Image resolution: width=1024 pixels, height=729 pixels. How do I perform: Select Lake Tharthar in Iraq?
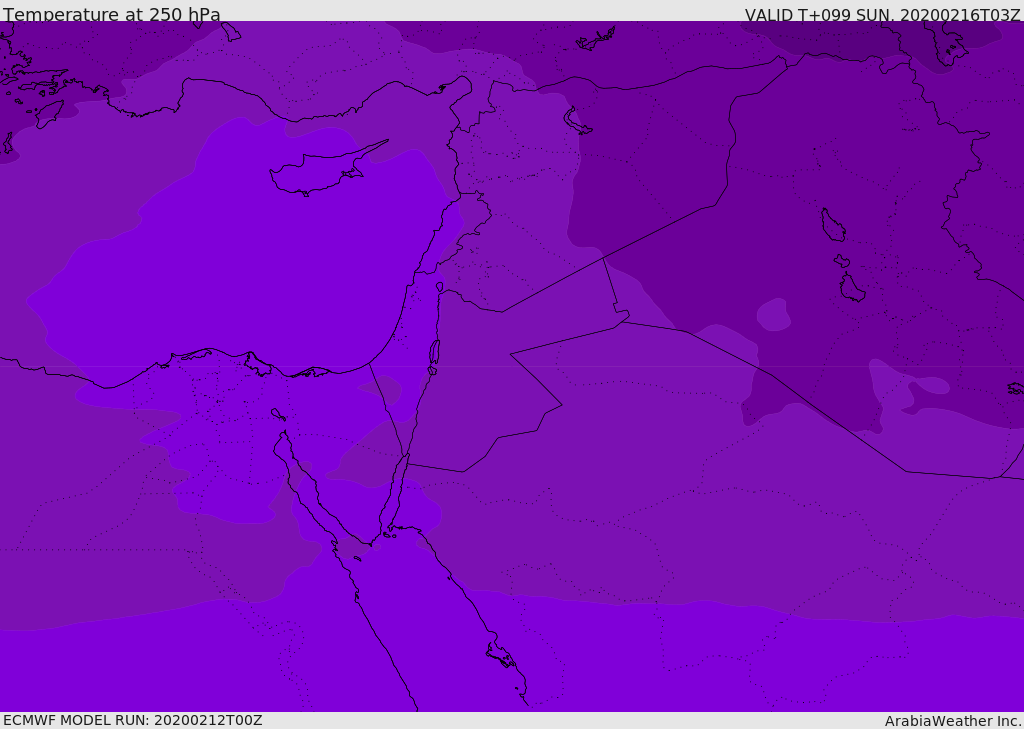pyautogui.click(x=832, y=225)
